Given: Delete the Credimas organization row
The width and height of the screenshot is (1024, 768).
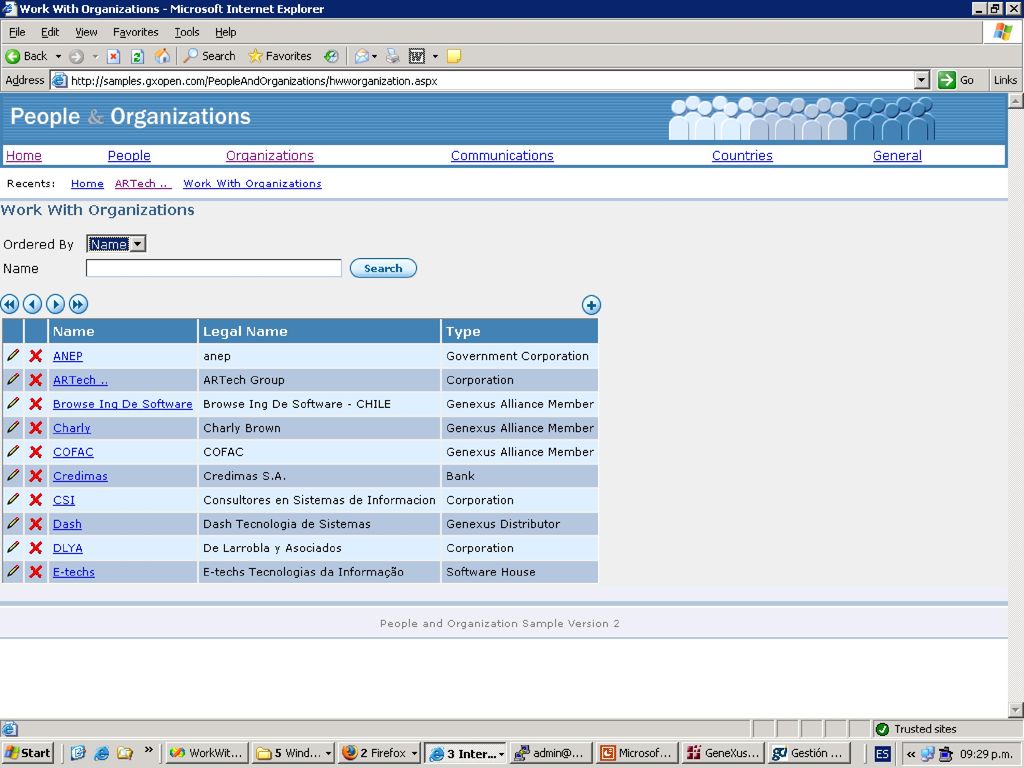Looking at the screenshot, I should point(36,476).
